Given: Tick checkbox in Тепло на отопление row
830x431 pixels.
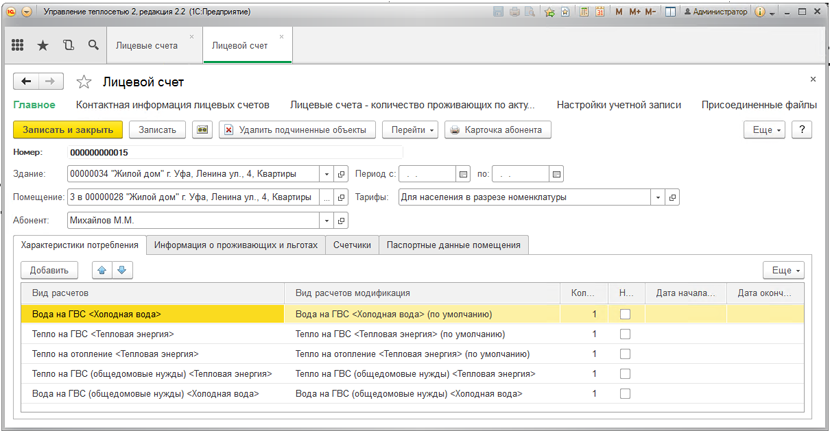Looking at the screenshot, I should click(x=625, y=354).
